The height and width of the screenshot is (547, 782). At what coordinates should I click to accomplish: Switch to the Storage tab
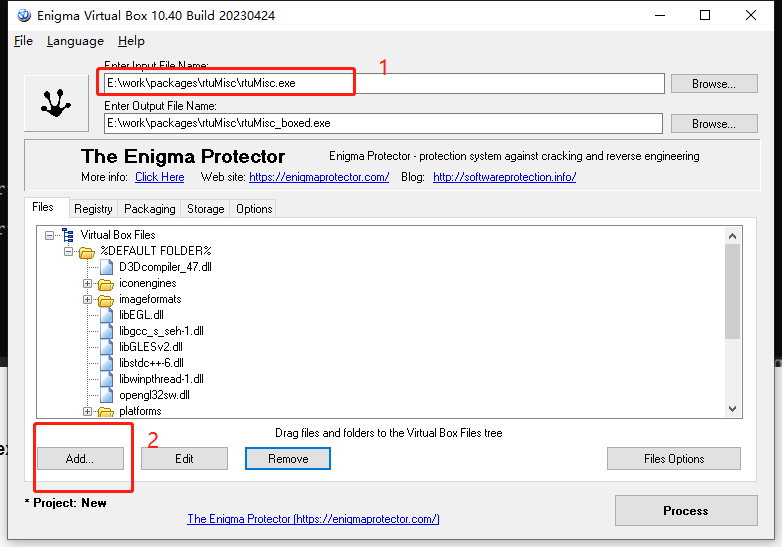tap(205, 209)
